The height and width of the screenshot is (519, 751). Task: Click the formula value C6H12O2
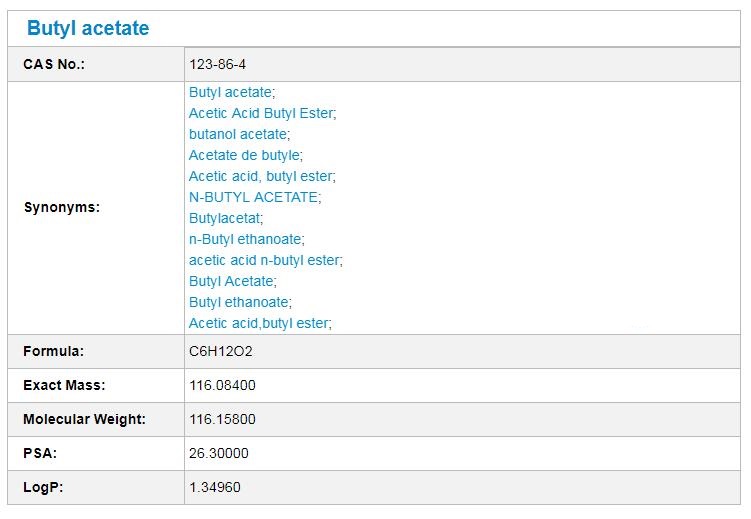220,351
